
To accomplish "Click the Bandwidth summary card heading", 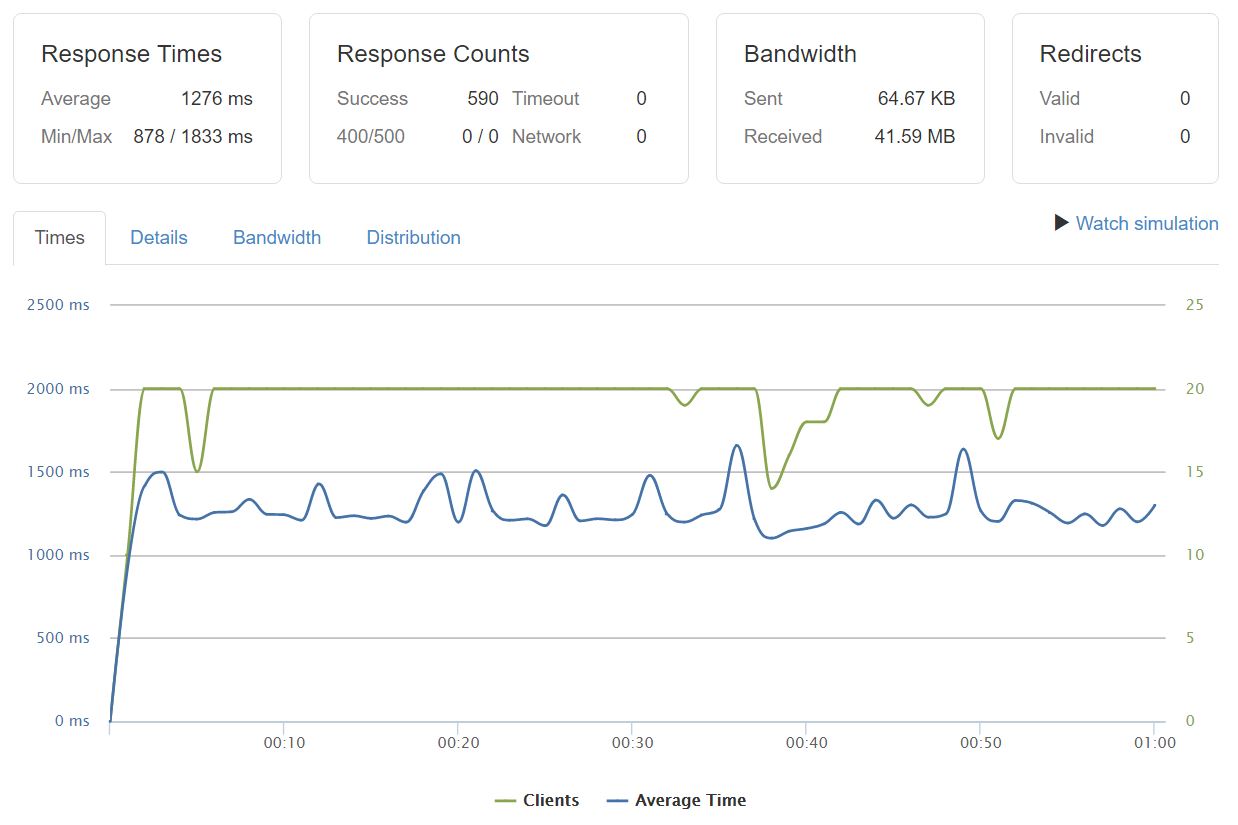I will point(800,54).
